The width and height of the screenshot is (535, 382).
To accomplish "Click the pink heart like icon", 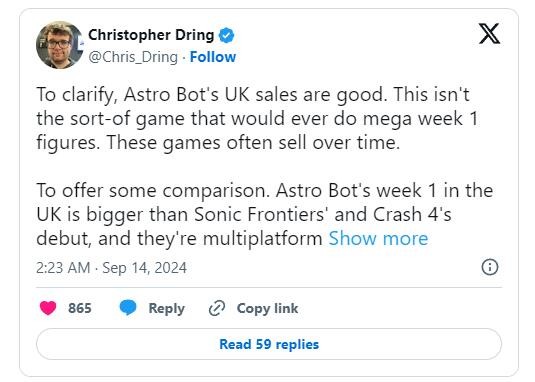I will click(x=48, y=308).
